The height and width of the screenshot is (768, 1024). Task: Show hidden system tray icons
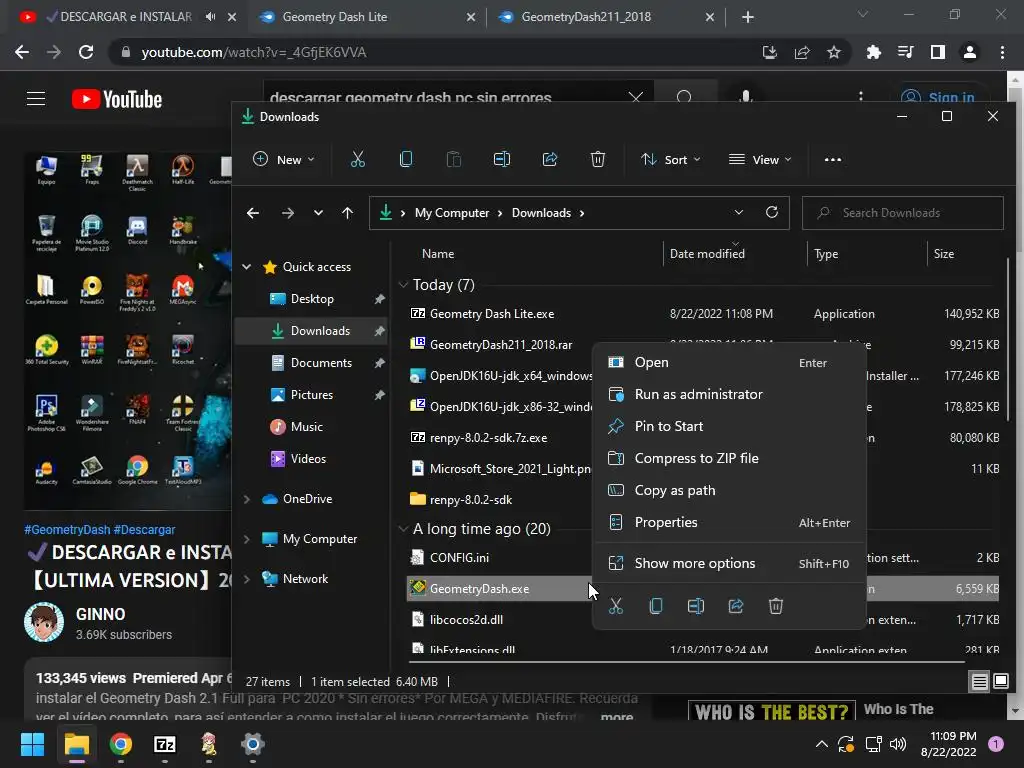pos(822,744)
